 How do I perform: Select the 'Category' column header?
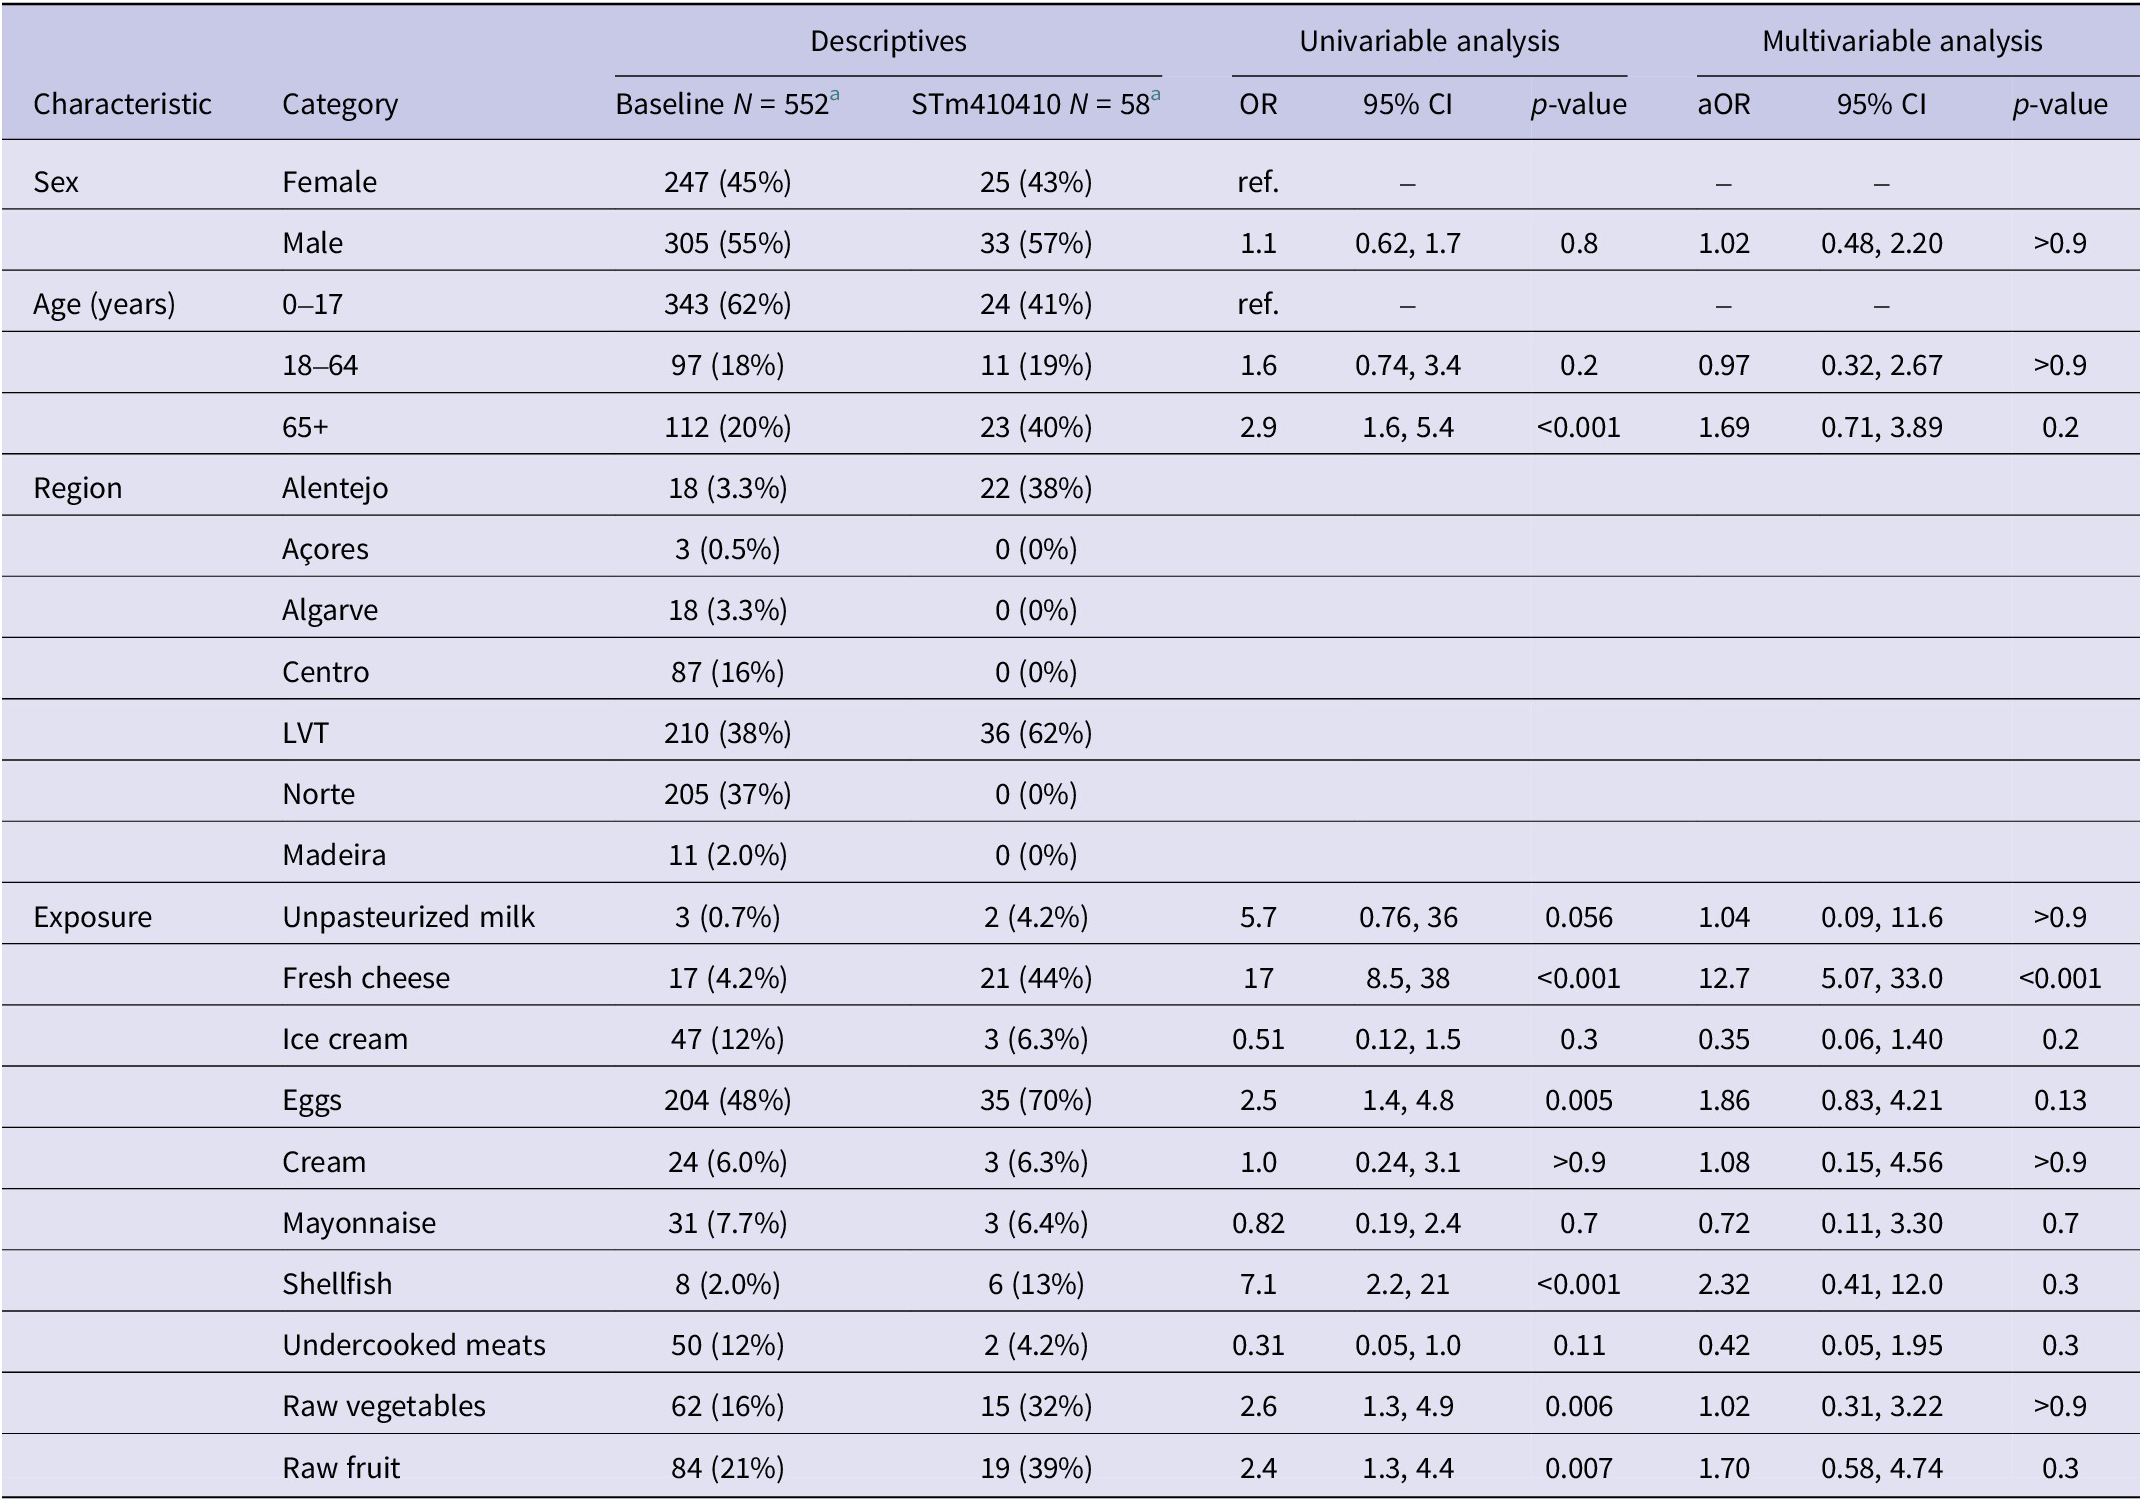(x=340, y=104)
